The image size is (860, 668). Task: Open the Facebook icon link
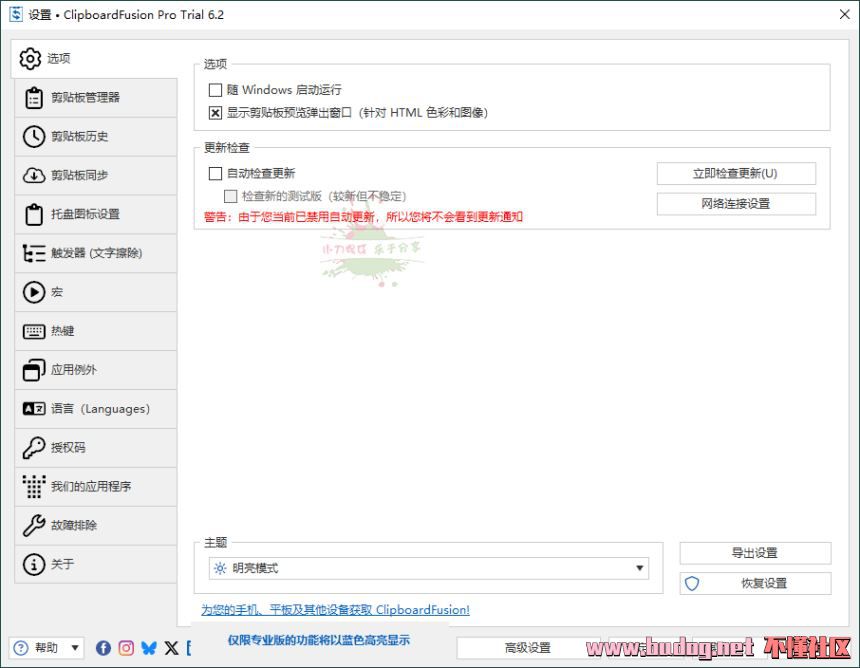coord(103,648)
